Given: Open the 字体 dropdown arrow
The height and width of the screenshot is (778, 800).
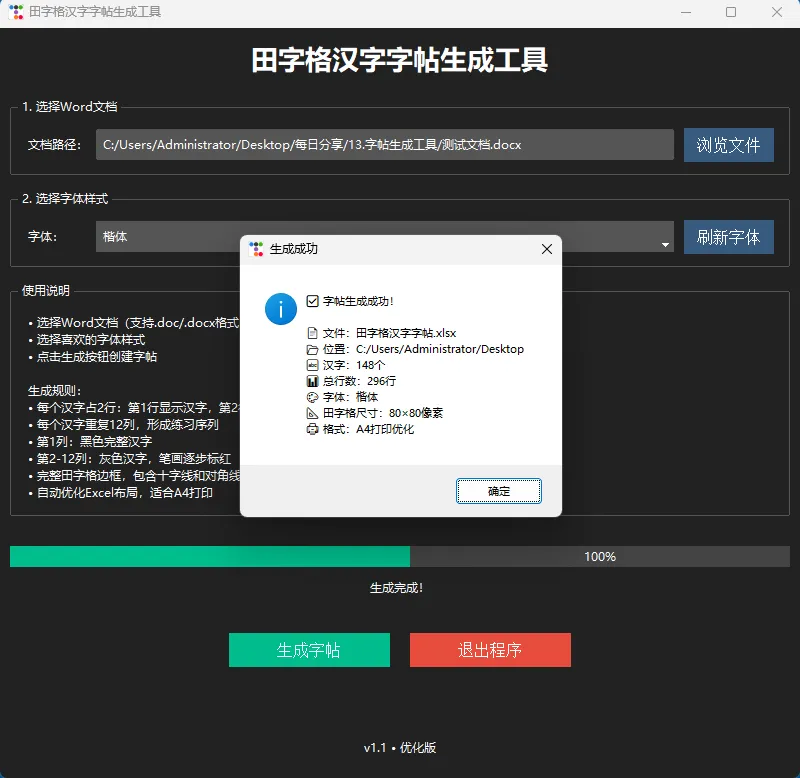Looking at the screenshot, I should [x=665, y=244].
